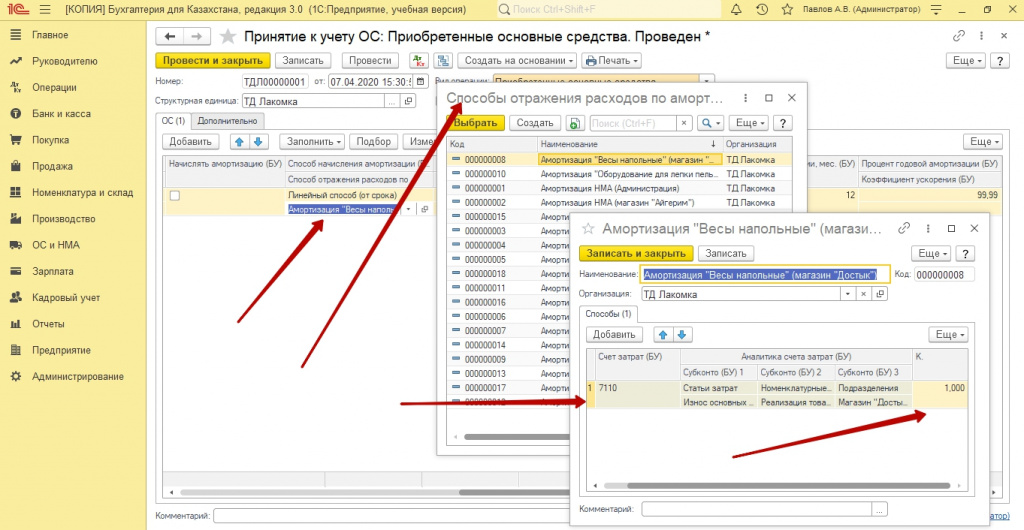Open Структурная единица form with open icon

pos(409,101)
